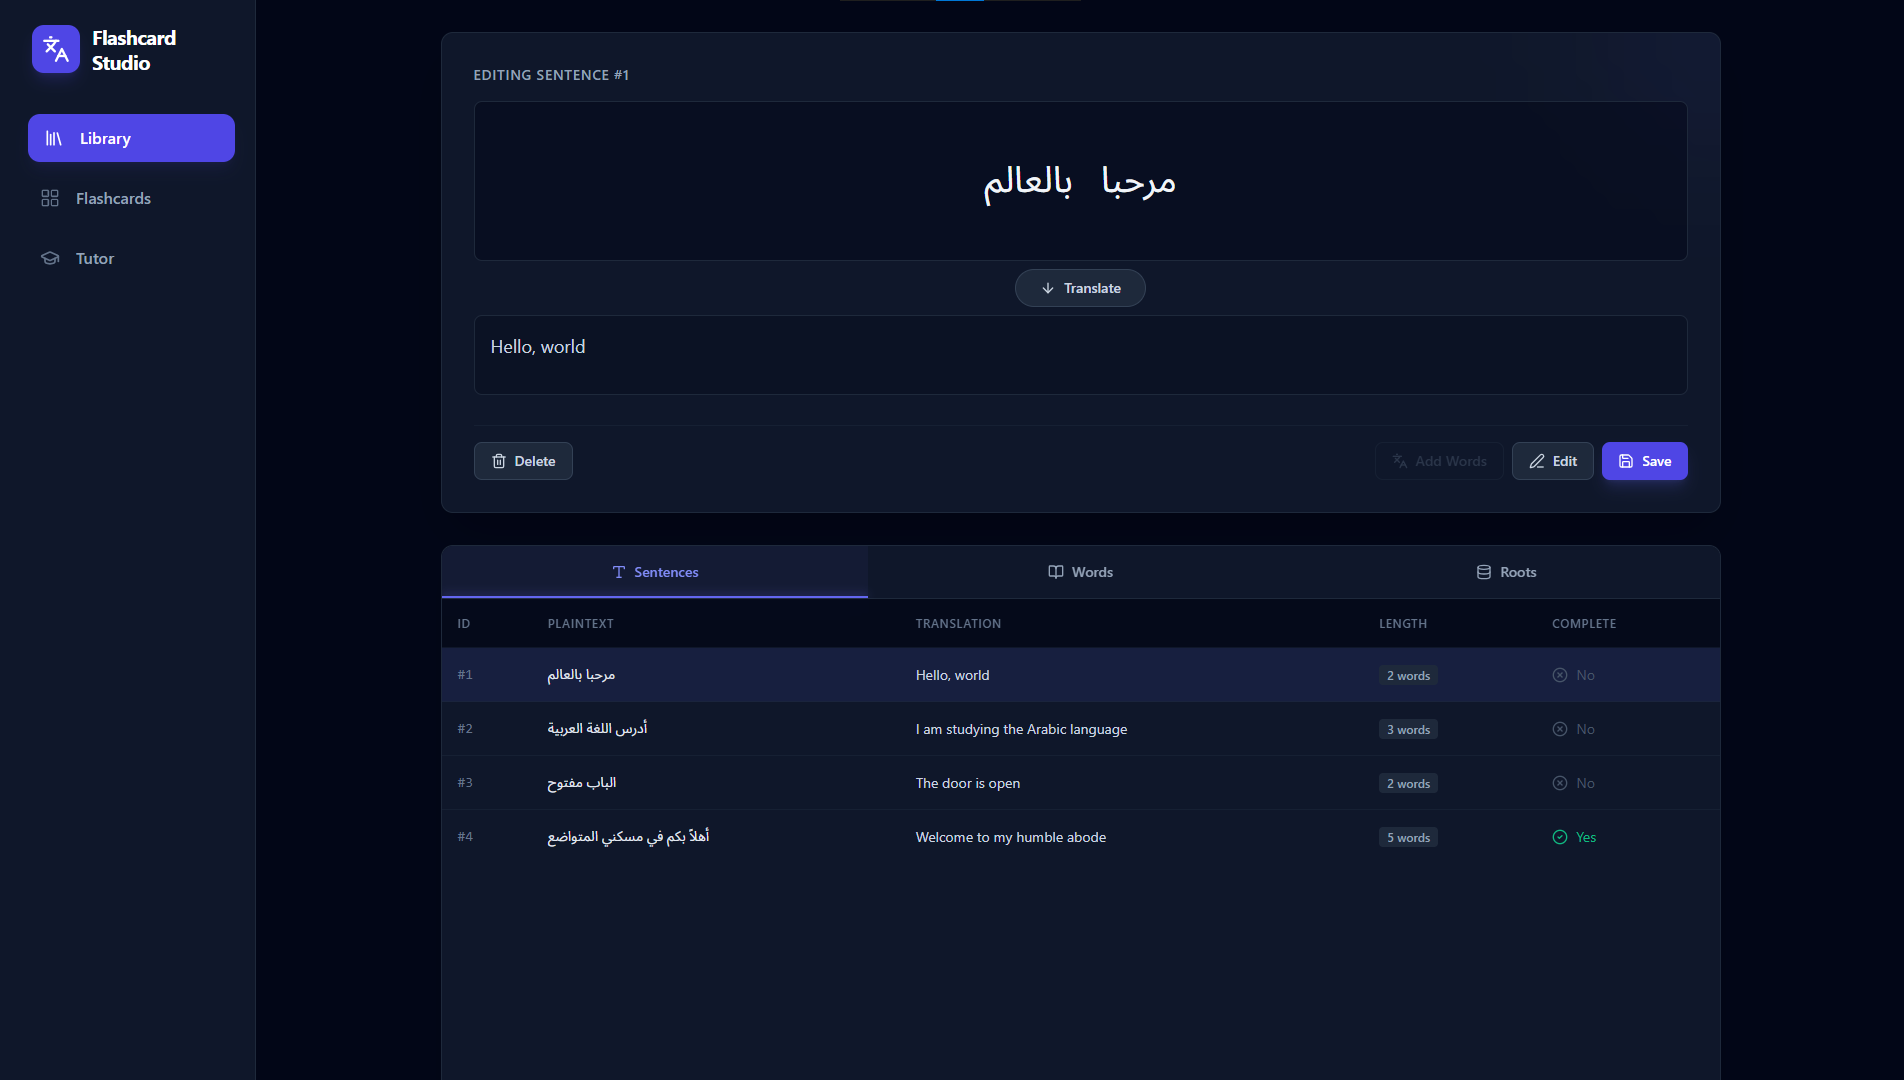
Task: Click the Arabic plaintext of sentence #4
Action: 628,837
